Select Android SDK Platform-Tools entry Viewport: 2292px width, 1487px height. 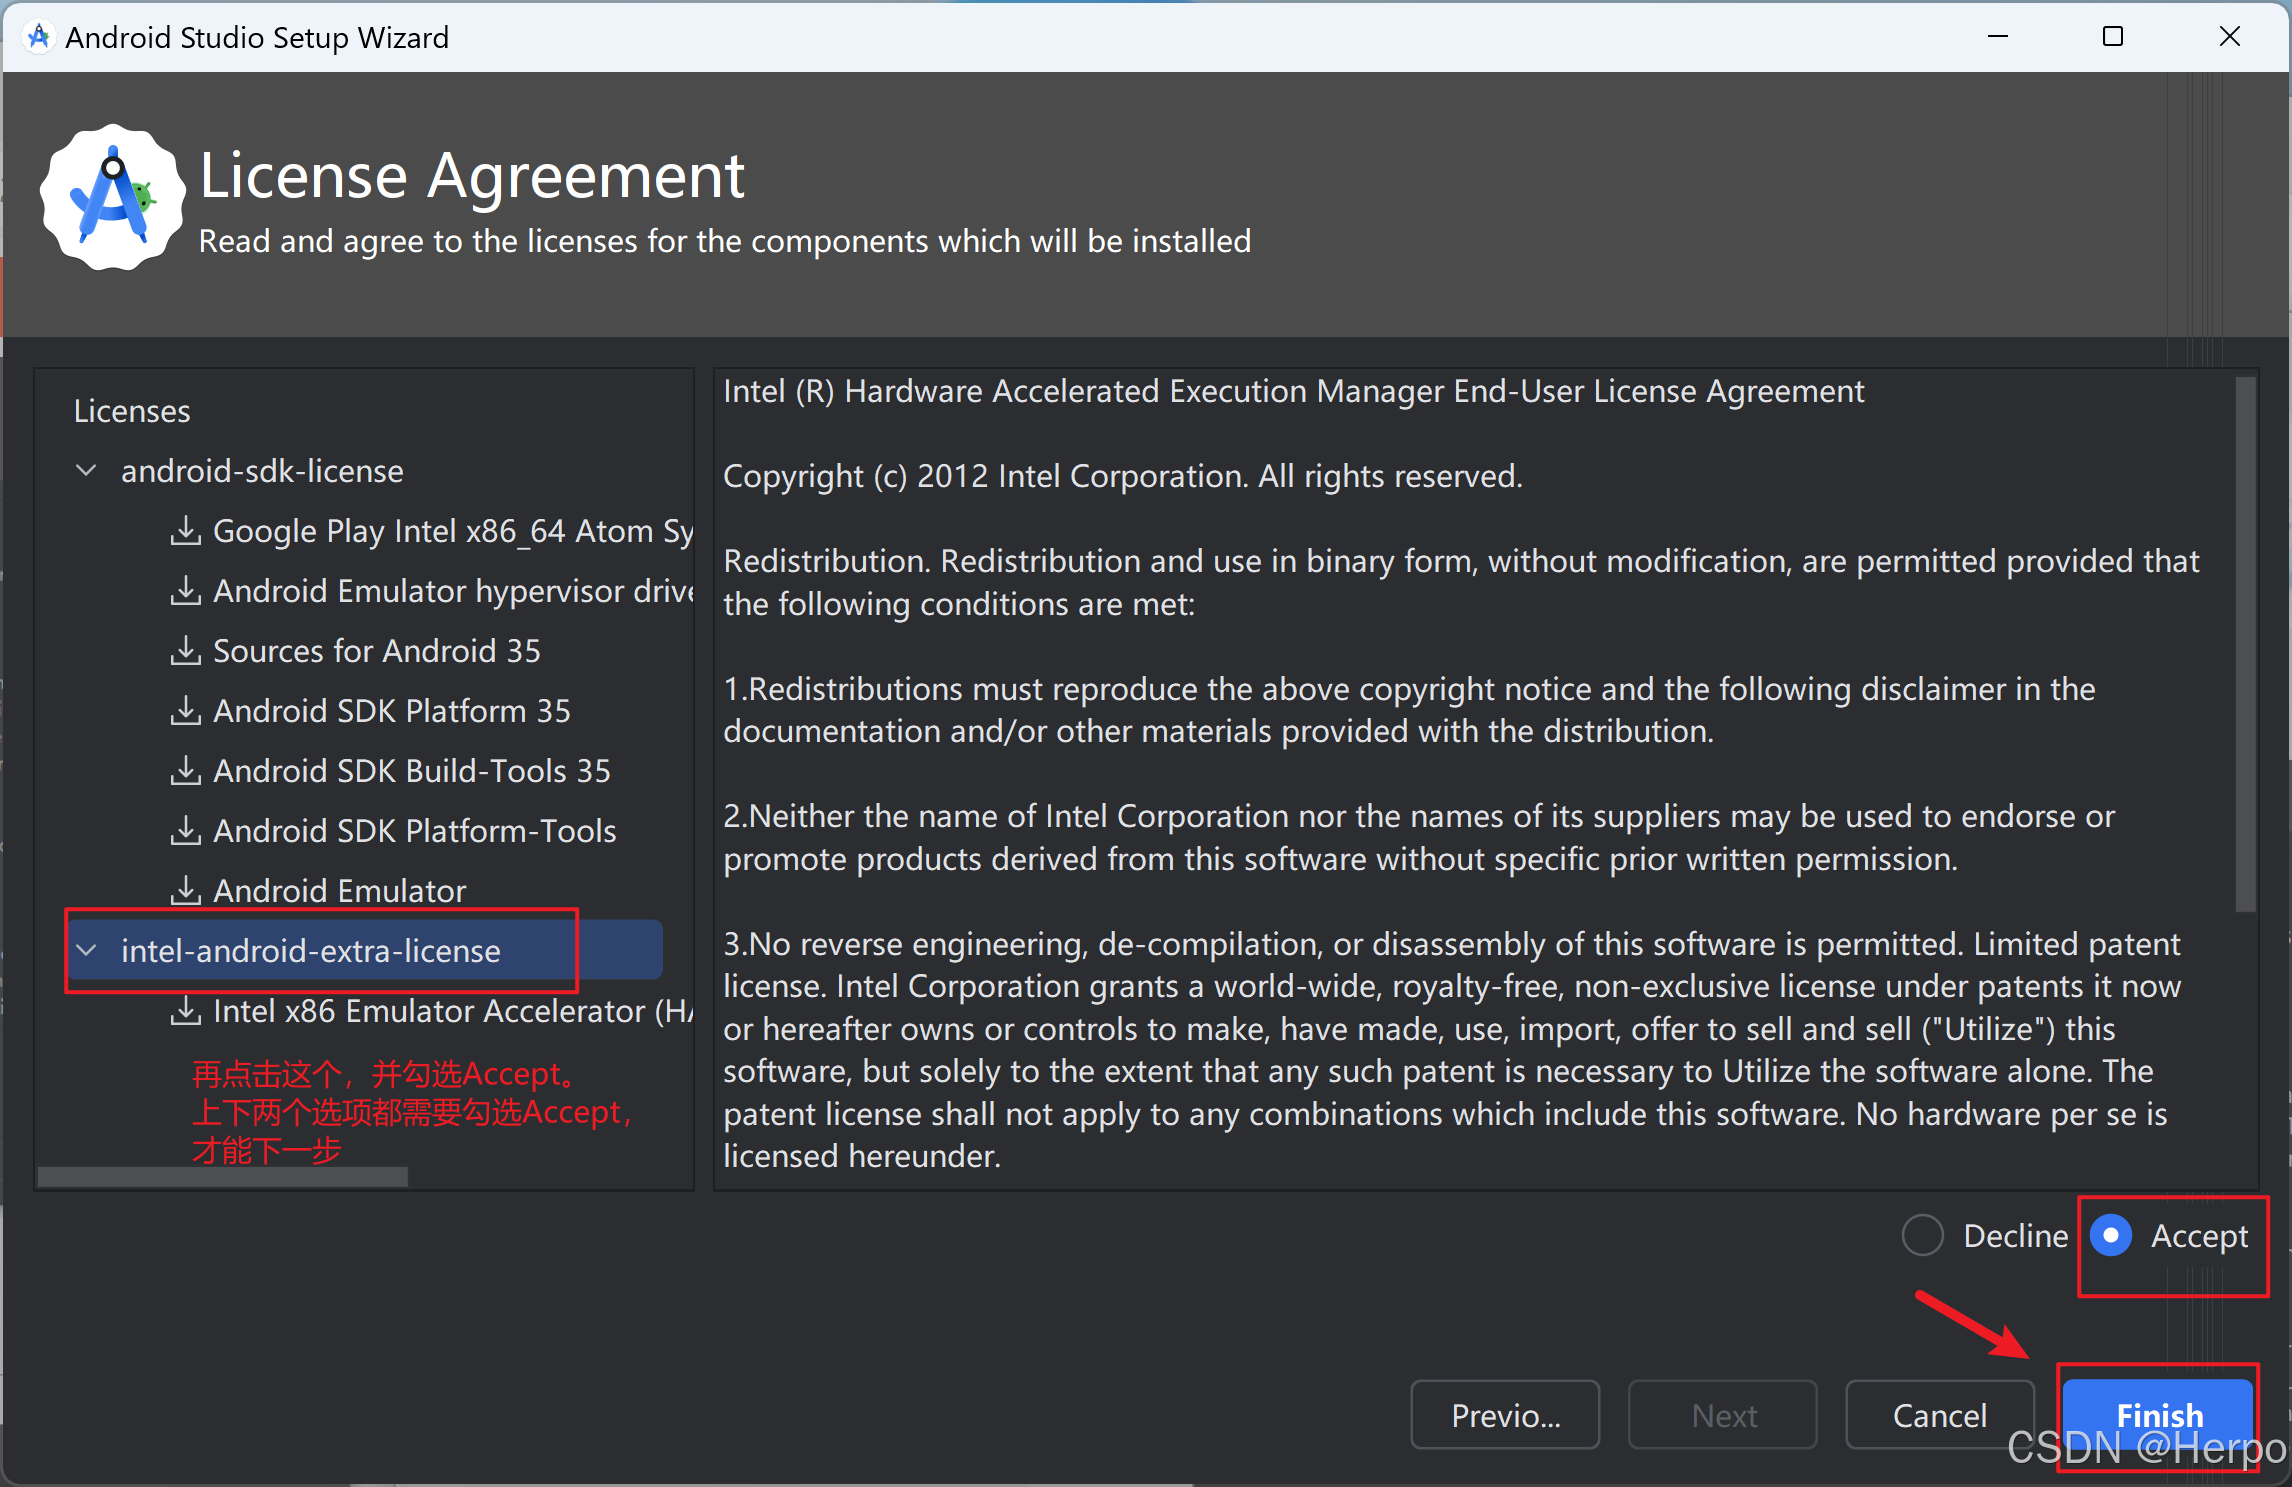point(414,831)
